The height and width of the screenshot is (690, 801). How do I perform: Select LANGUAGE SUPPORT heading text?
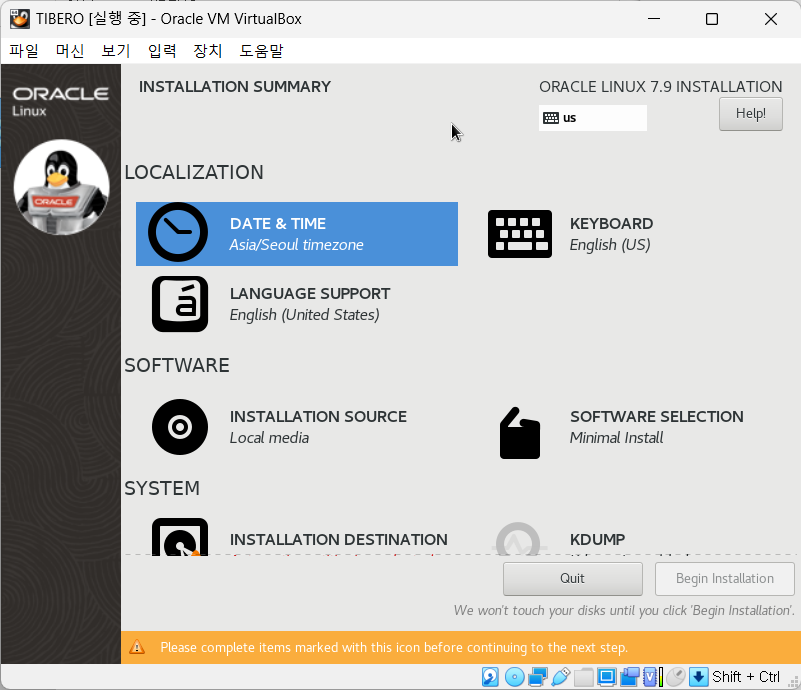coord(310,294)
